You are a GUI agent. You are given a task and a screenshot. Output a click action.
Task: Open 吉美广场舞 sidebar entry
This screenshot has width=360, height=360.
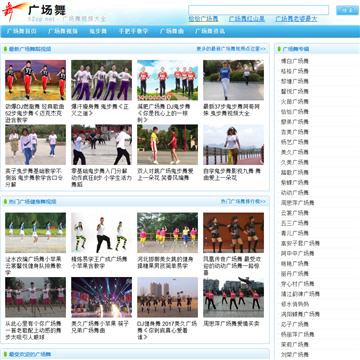coord(295,132)
